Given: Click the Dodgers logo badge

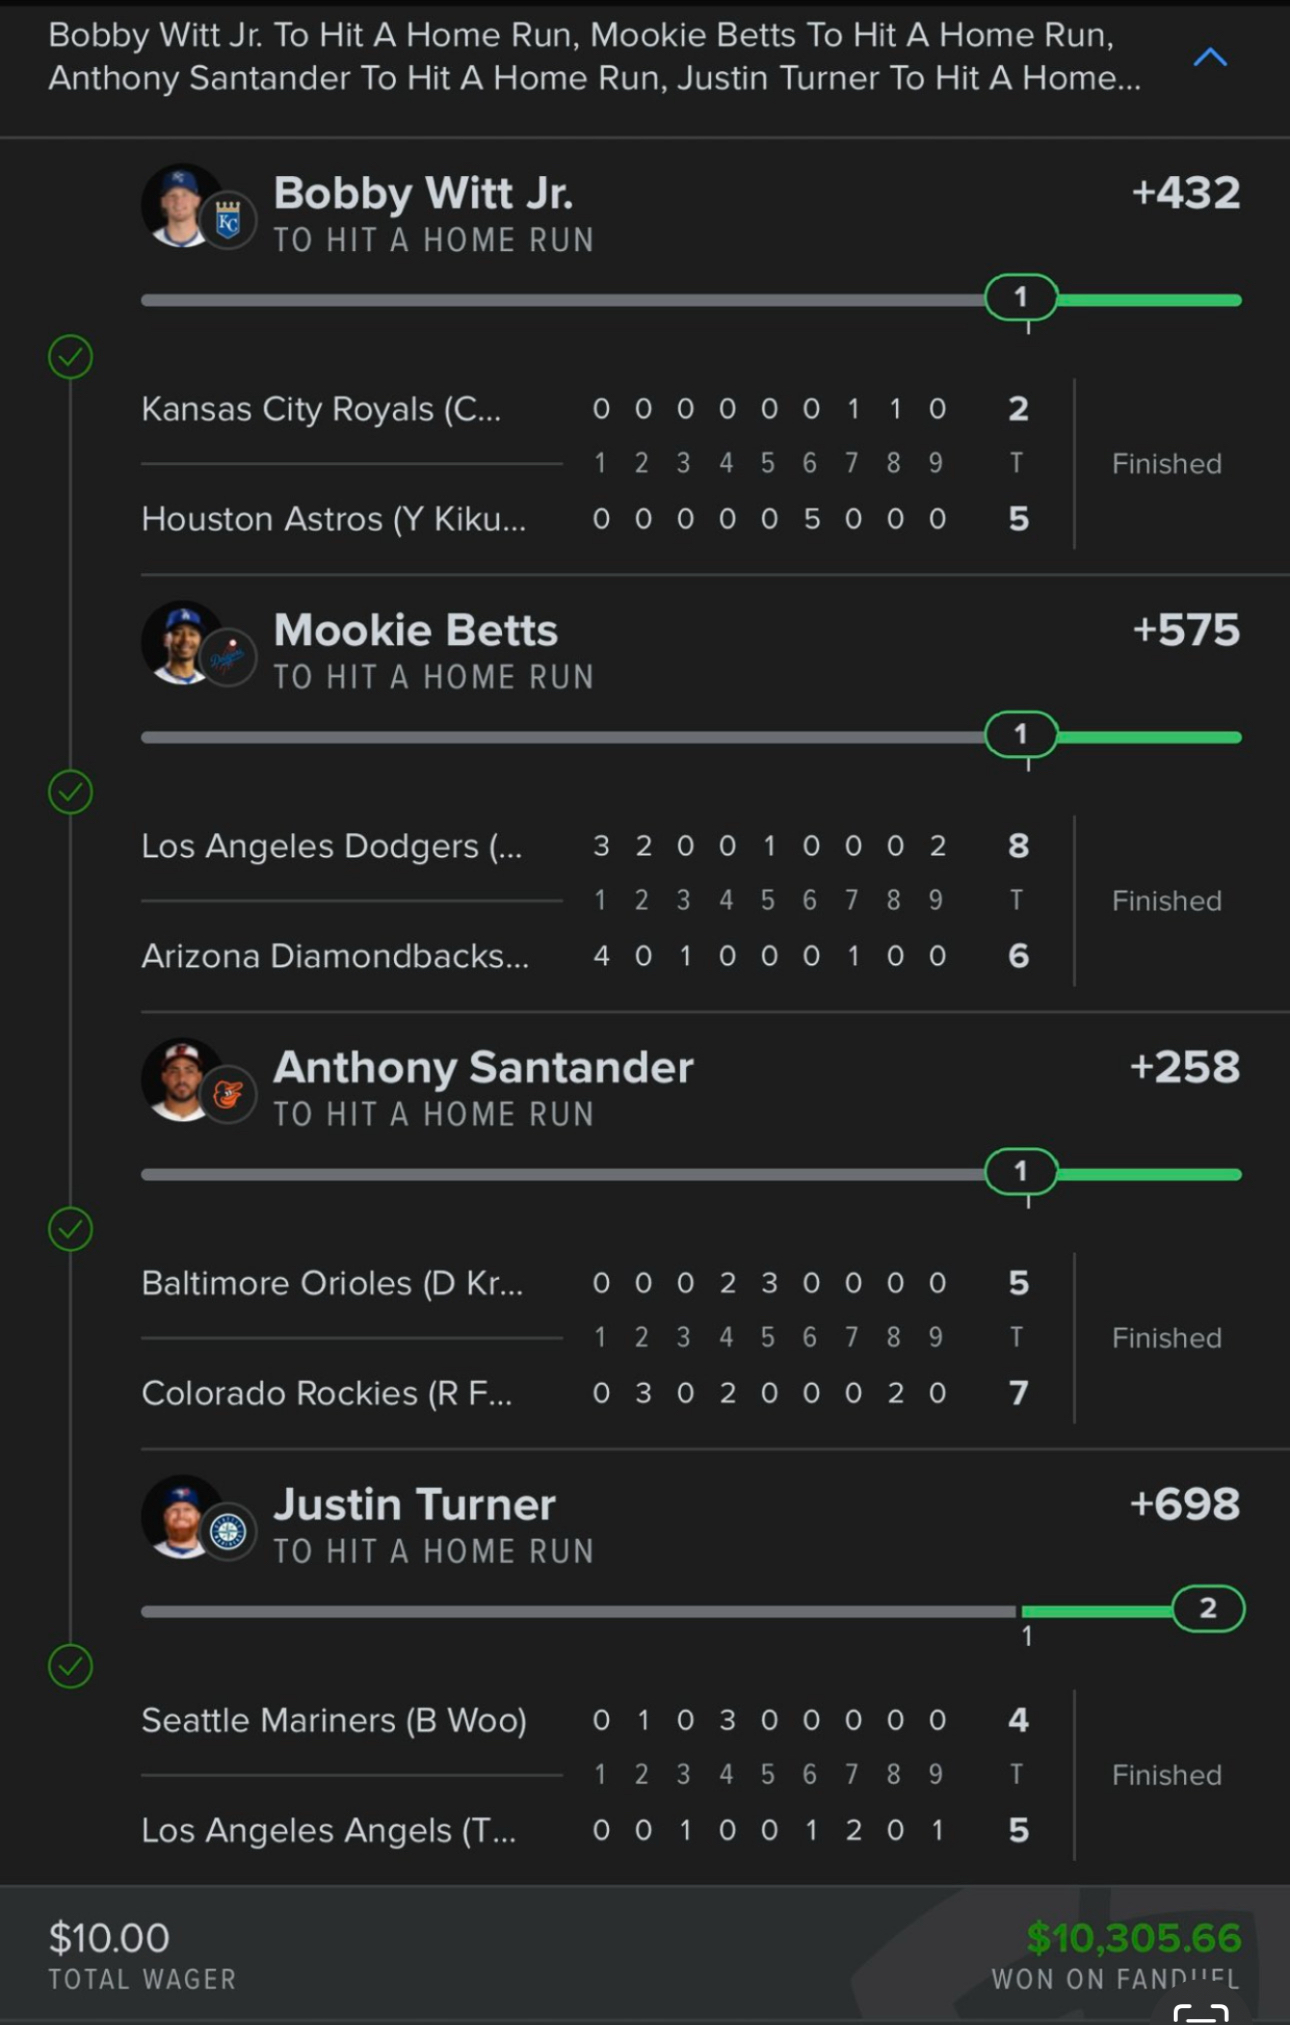Looking at the screenshot, I should click(x=228, y=658).
